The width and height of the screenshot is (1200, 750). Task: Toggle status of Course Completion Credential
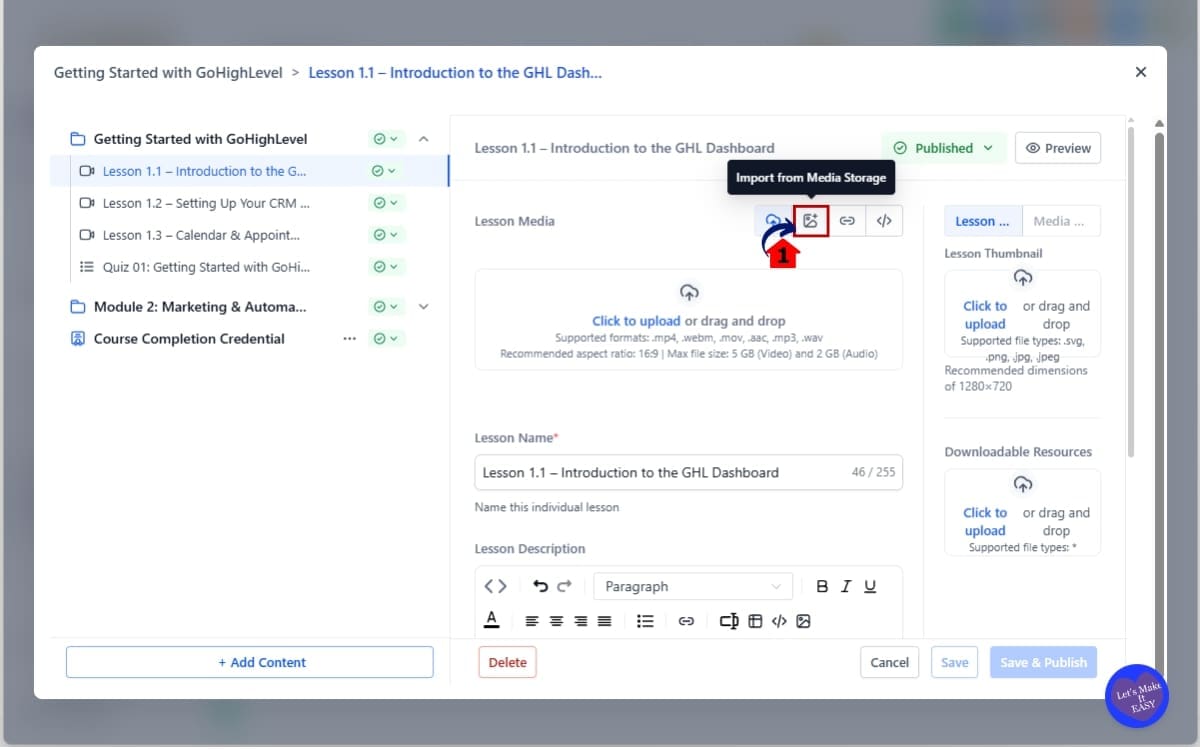point(384,339)
